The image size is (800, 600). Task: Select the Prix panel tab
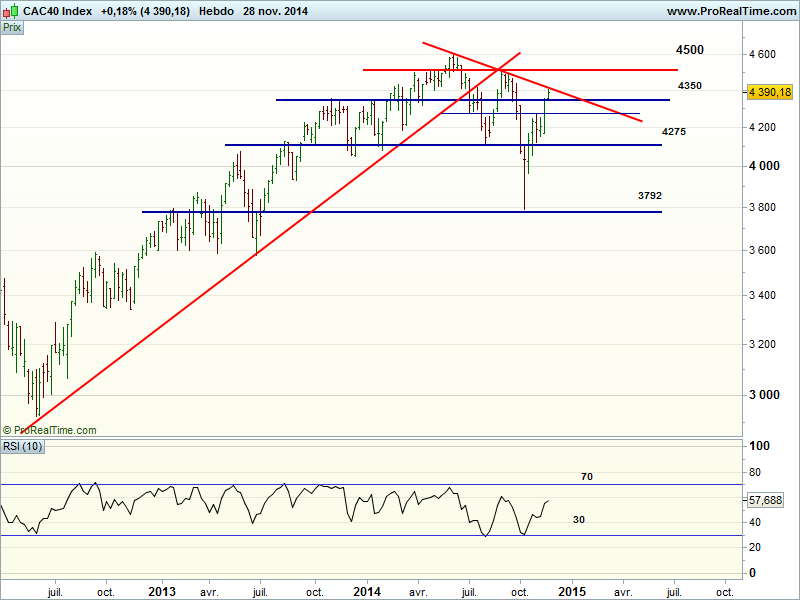pos(12,27)
